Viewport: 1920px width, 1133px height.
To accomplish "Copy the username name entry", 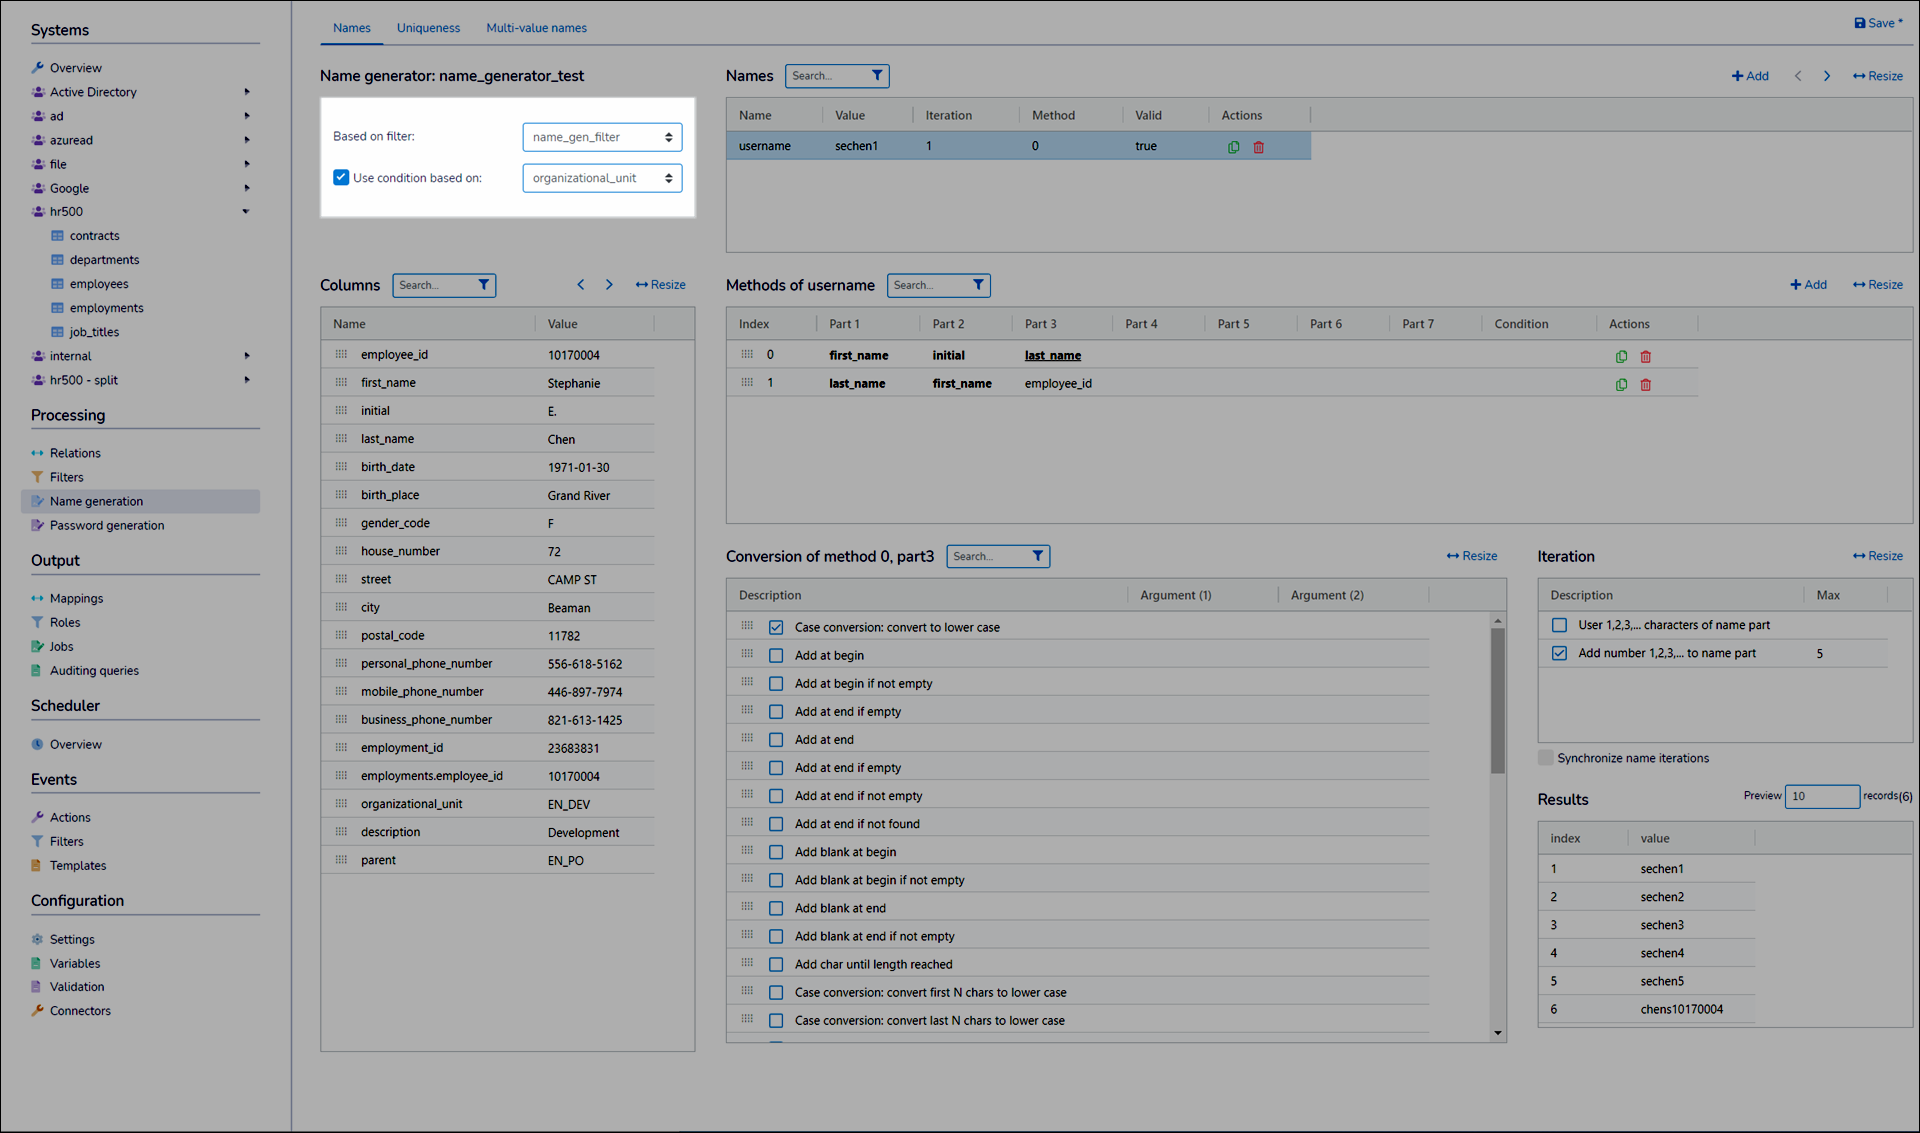I will tap(1233, 147).
